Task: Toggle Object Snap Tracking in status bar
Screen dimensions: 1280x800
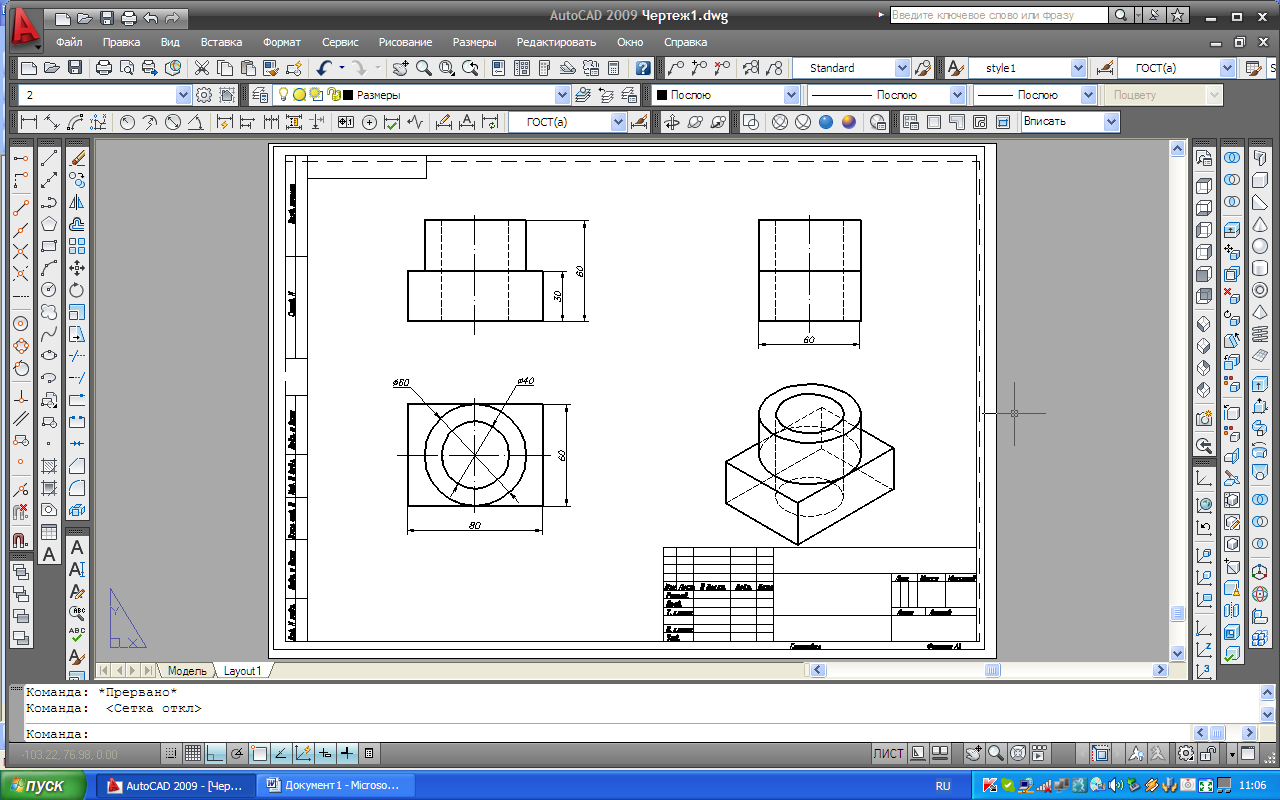Action: pyautogui.click(x=281, y=753)
